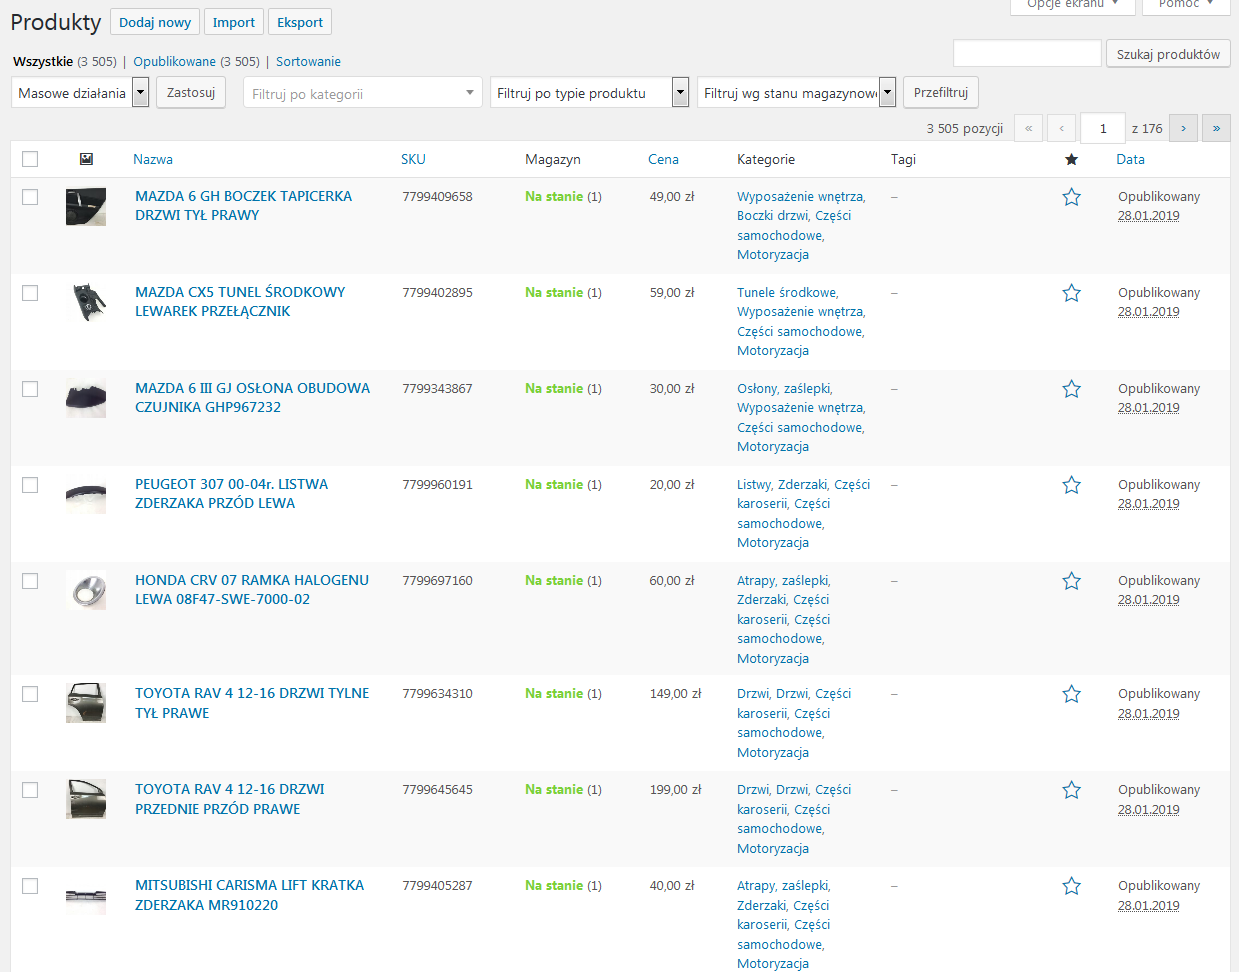Click price 199,00 zł

675,790
